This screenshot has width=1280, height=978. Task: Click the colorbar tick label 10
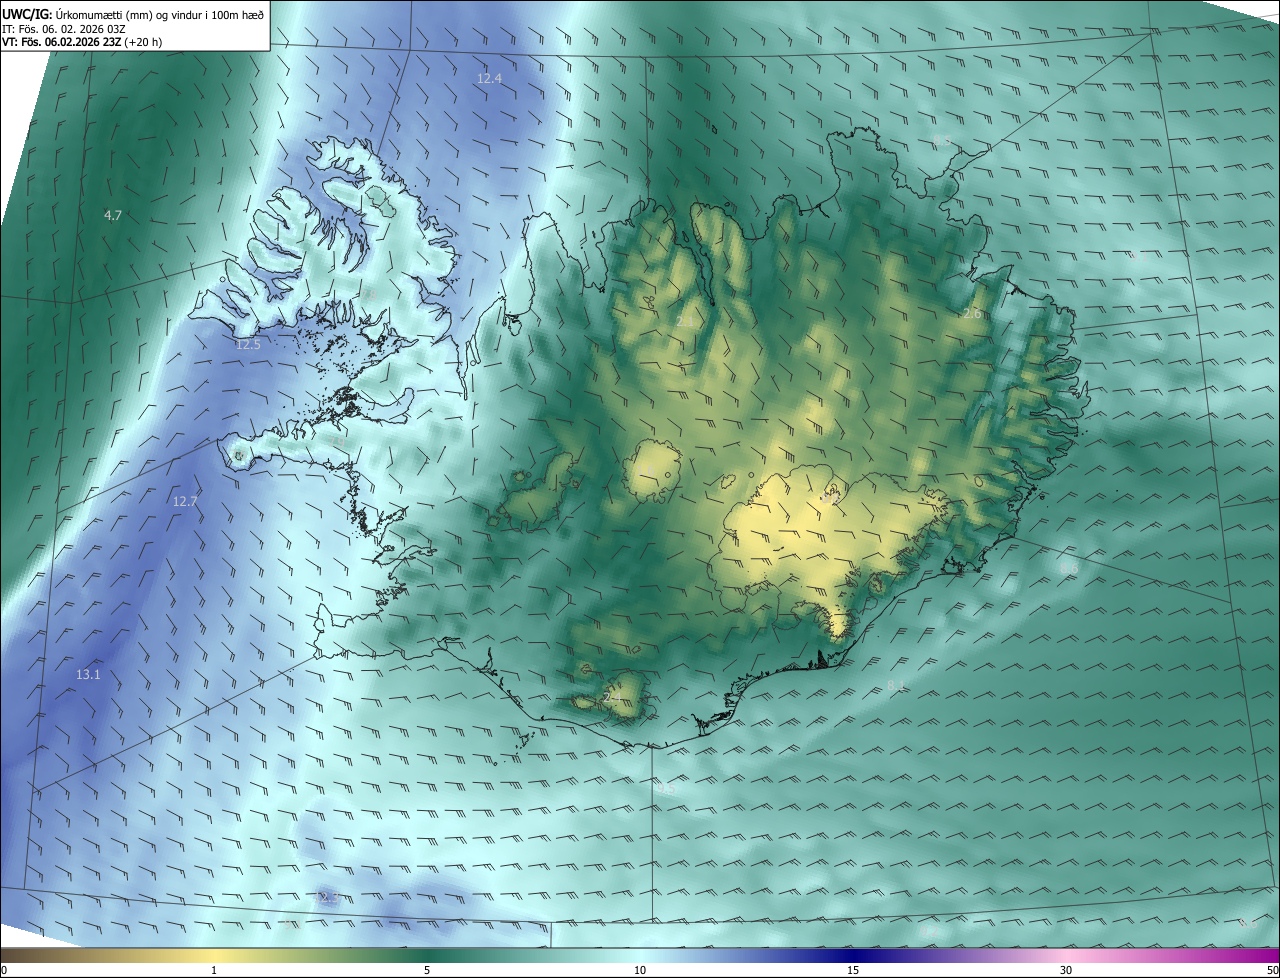coord(640,970)
